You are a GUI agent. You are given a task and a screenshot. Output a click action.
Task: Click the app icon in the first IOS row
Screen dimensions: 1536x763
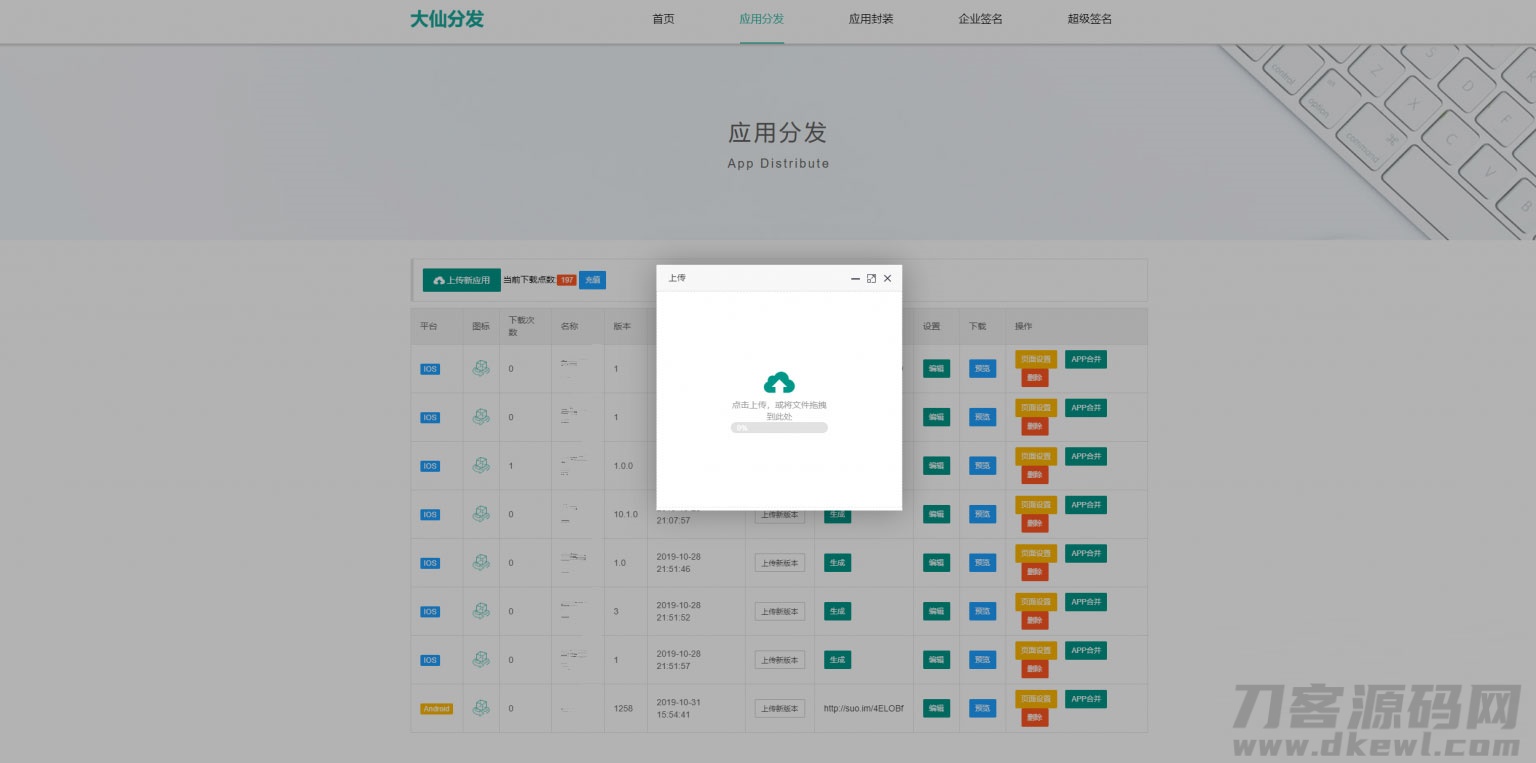[x=481, y=368]
